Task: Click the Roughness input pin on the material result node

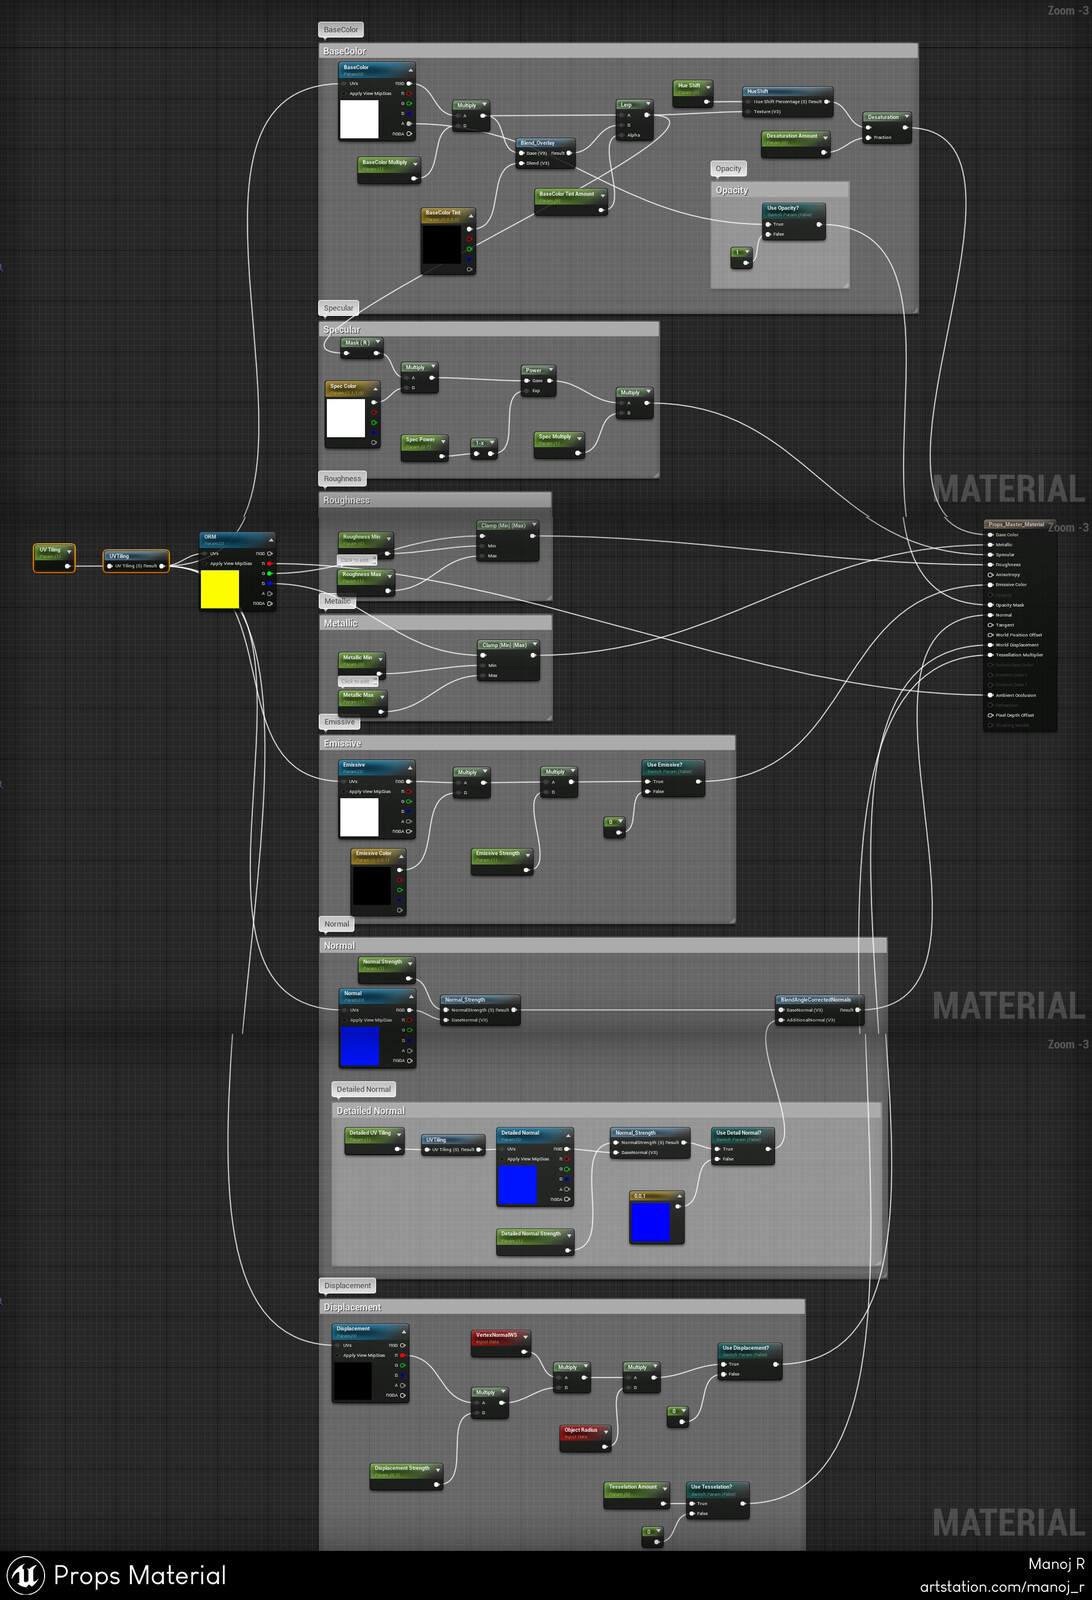Action: 991,565
